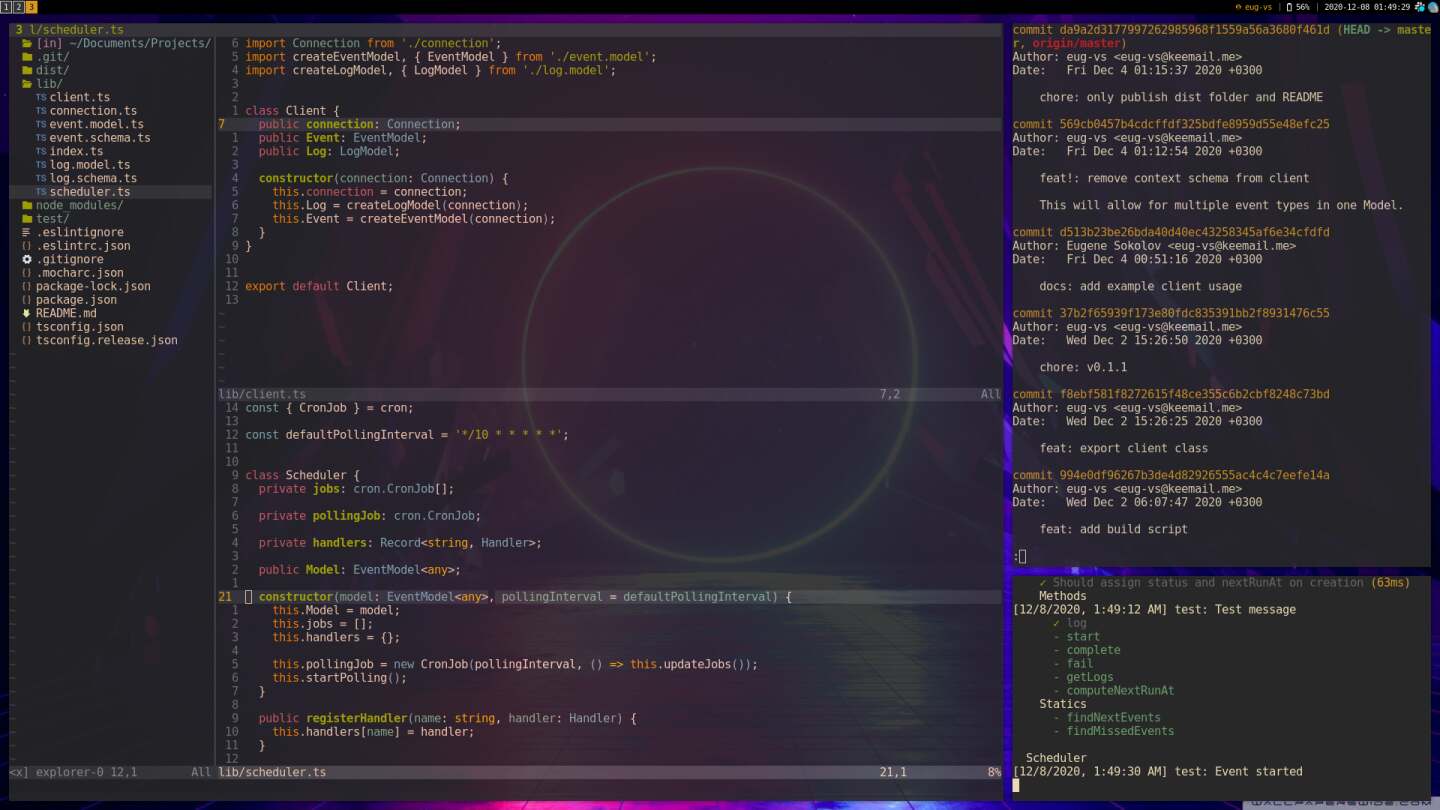Click the folder icon of node_modules/
The image size is (1440, 810).
[25, 205]
